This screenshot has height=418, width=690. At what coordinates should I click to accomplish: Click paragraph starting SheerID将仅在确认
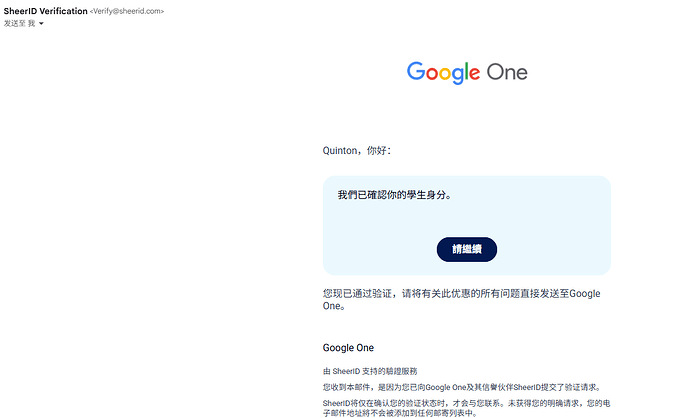point(466,408)
